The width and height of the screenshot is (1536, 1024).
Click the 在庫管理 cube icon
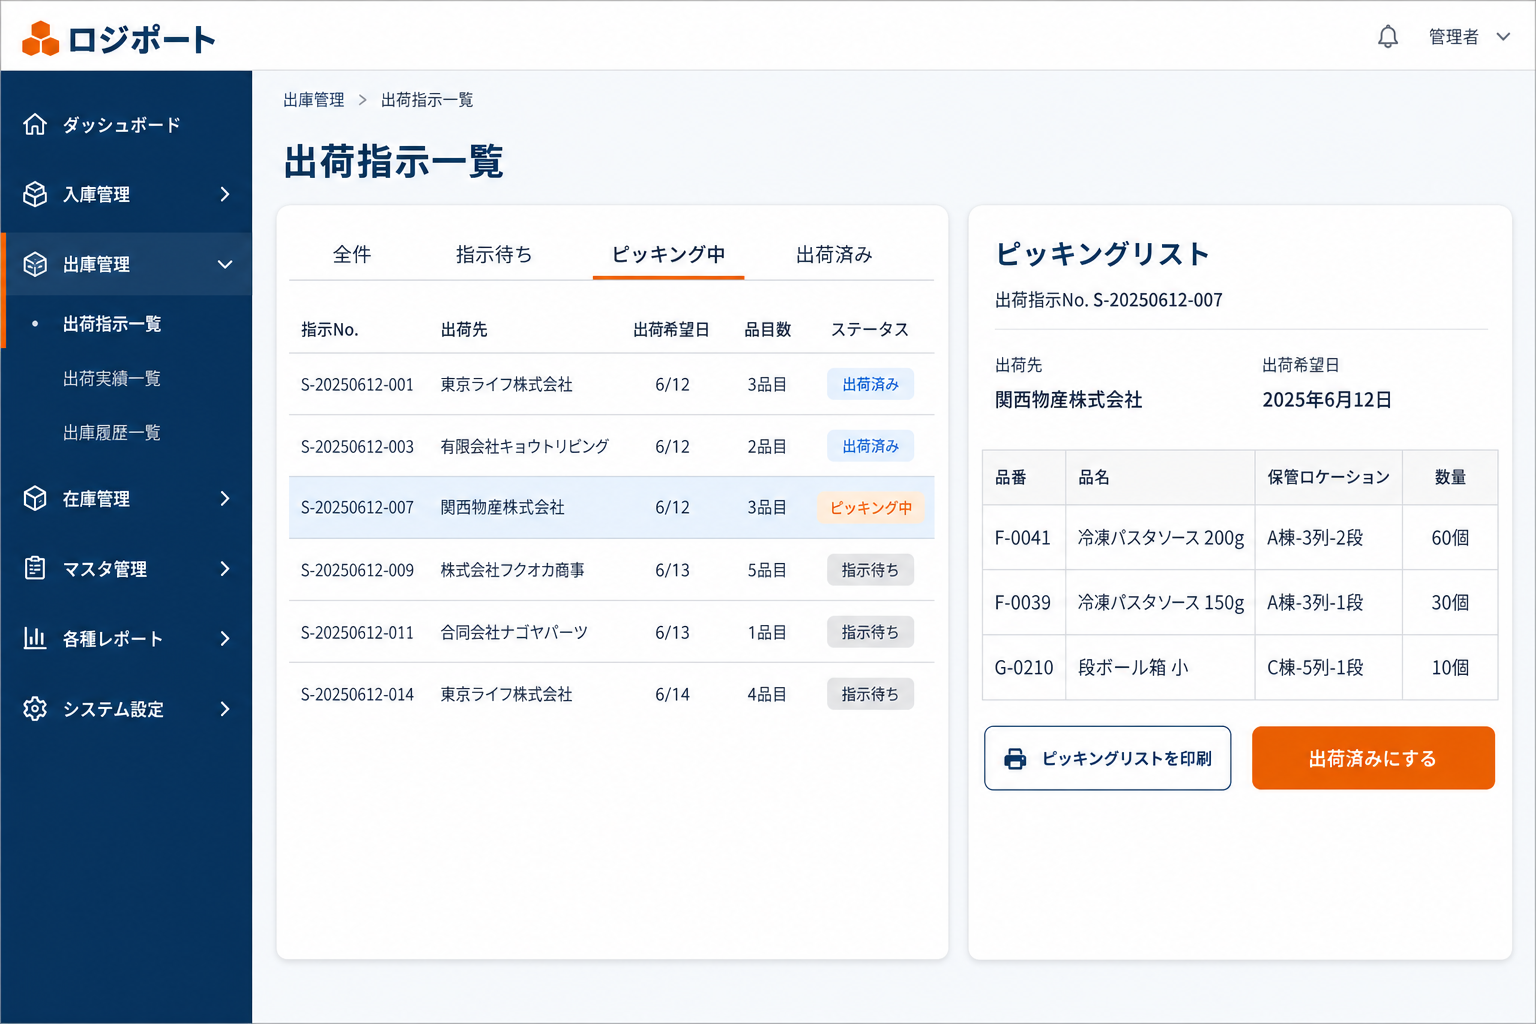tap(35, 498)
